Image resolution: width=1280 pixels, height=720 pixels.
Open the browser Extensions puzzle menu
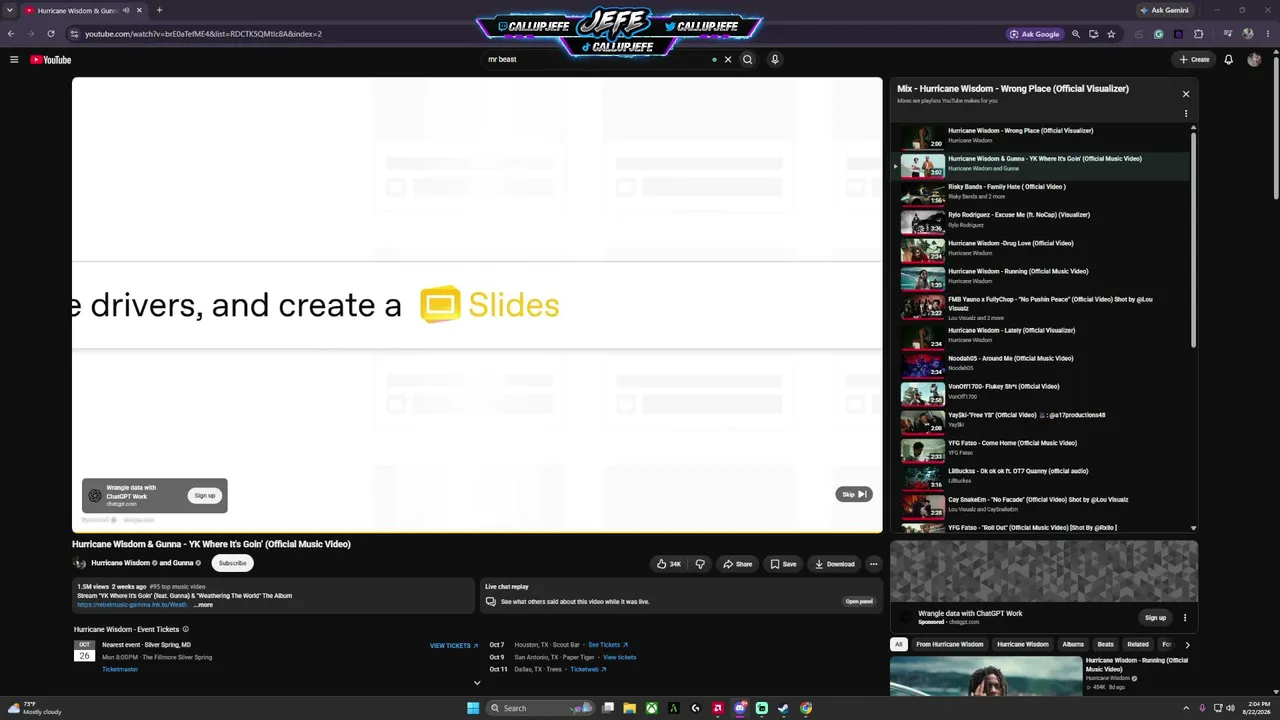pos(1199,34)
